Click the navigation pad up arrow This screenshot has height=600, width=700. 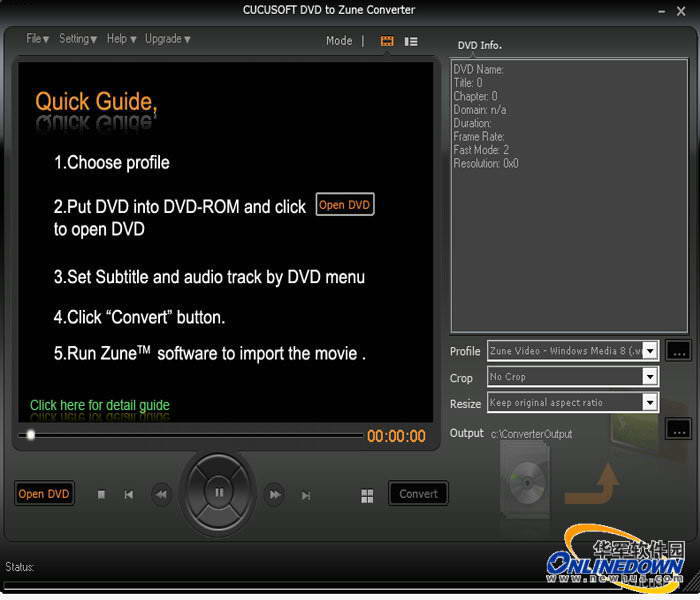tap(218, 467)
